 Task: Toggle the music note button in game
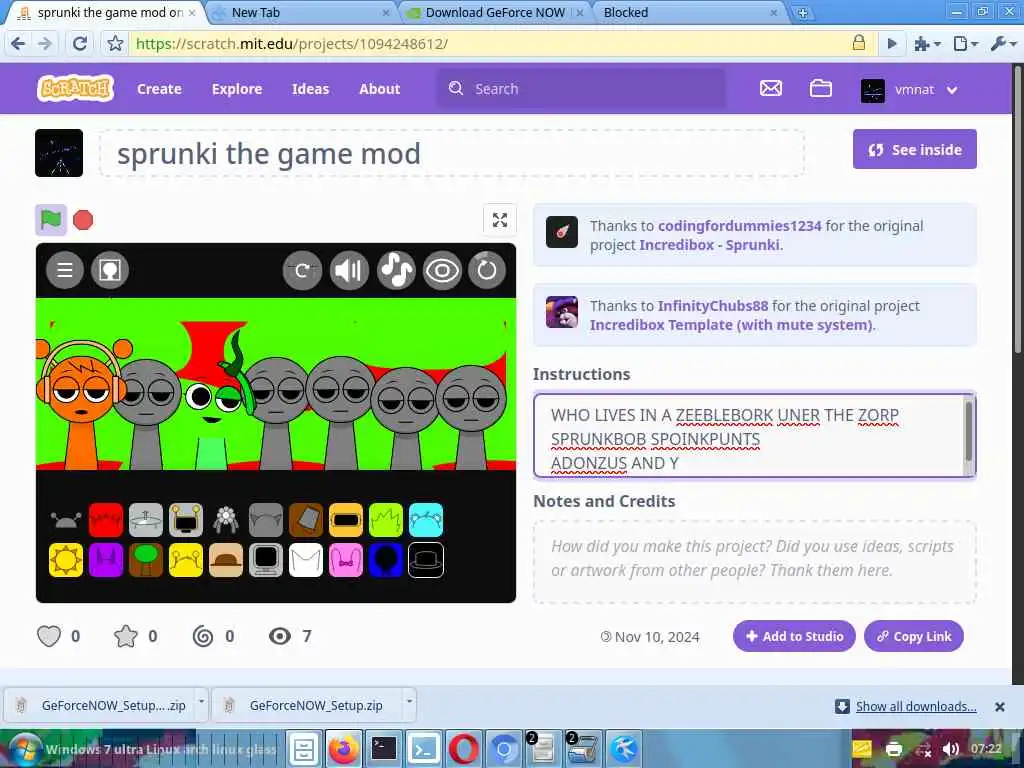point(396,270)
